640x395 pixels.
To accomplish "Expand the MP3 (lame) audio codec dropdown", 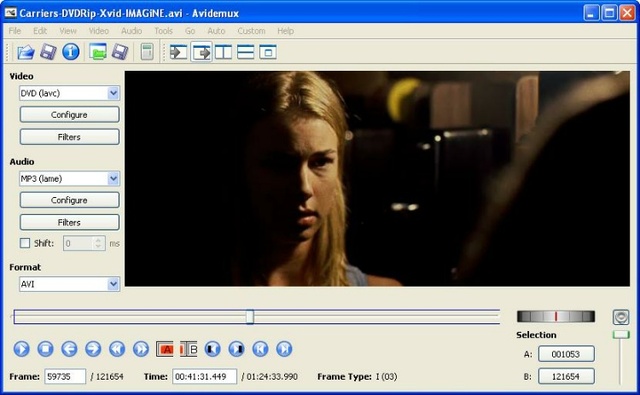I will point(69,179).
